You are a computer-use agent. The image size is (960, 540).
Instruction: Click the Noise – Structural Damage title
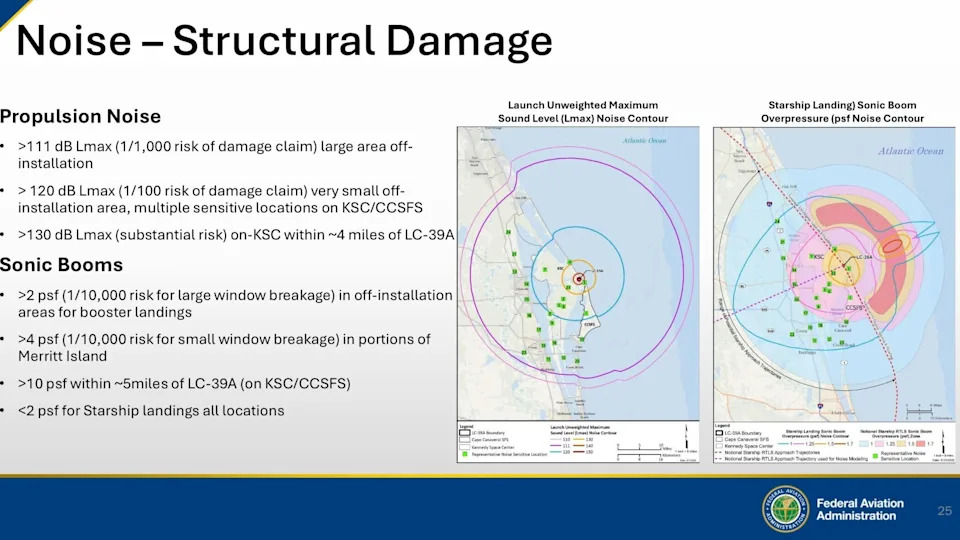(x=284, y=40)
